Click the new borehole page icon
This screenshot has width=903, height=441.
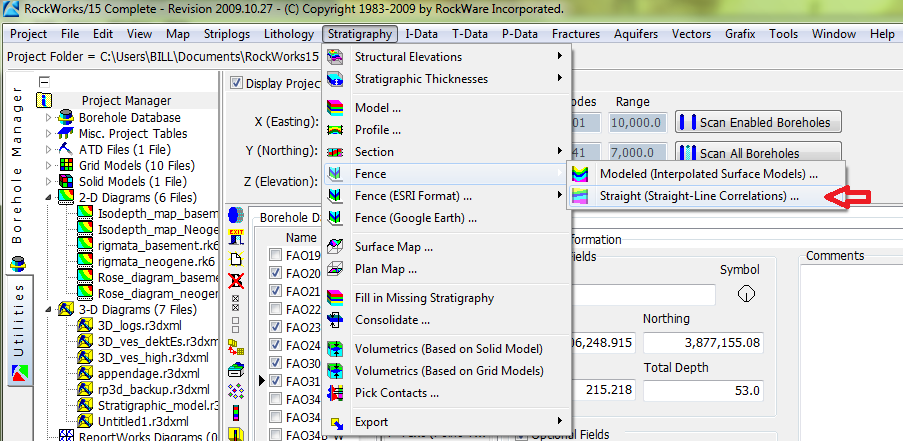point(236,258)
